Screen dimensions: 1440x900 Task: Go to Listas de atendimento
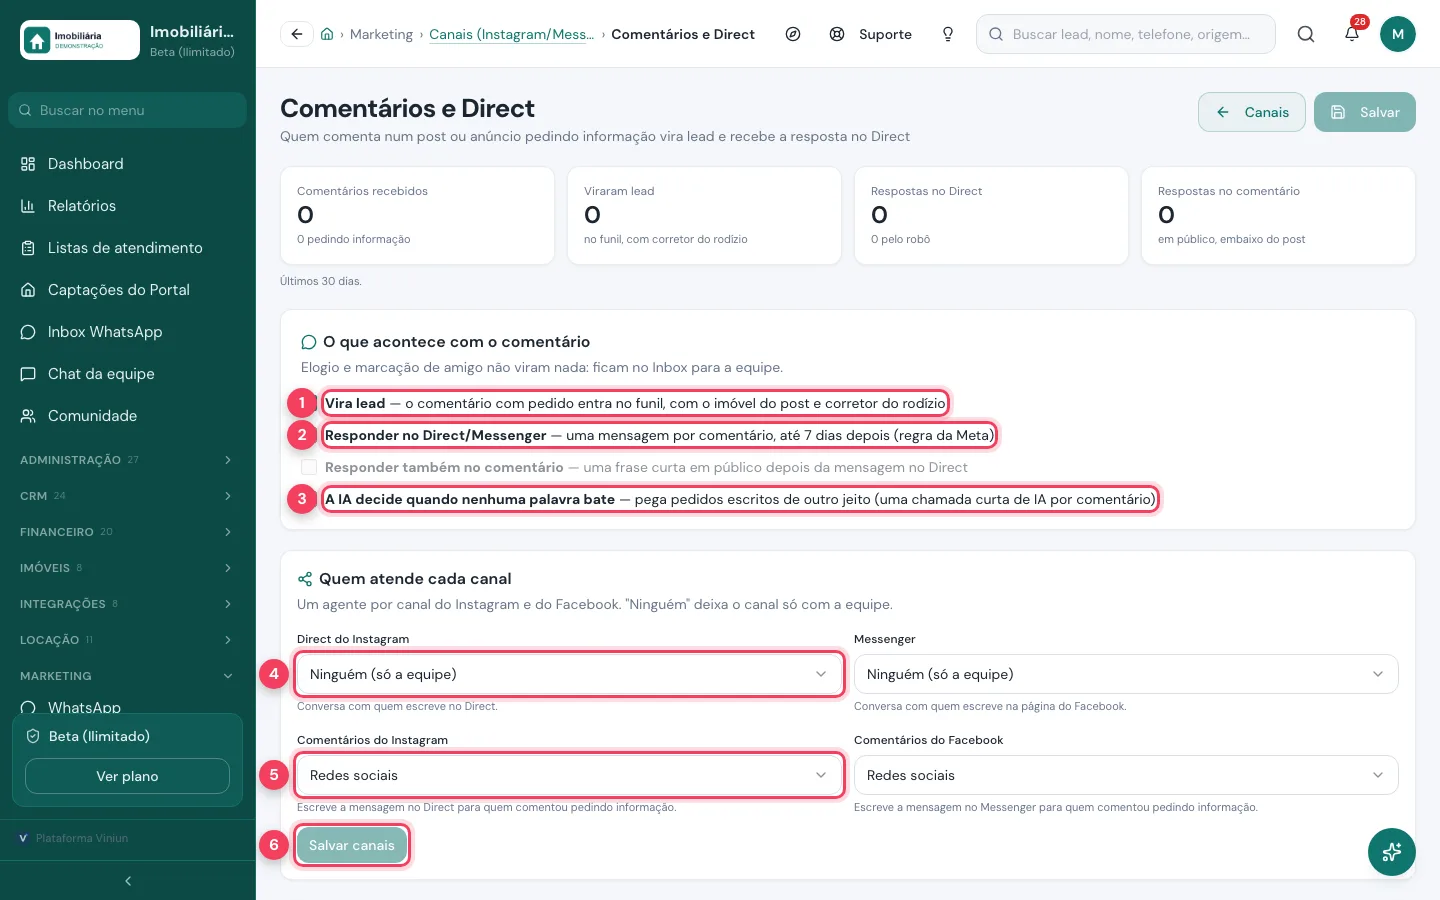[x=128, y=248]
